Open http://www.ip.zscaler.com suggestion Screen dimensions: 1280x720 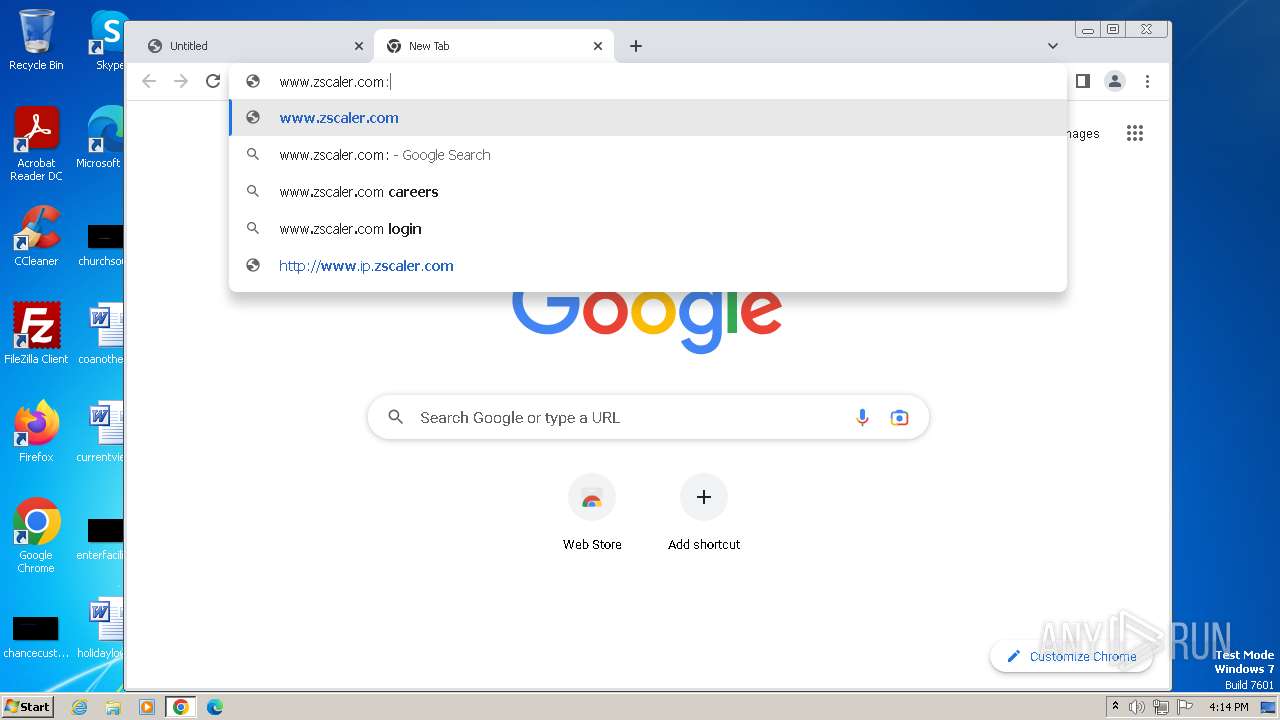[648, 266]
